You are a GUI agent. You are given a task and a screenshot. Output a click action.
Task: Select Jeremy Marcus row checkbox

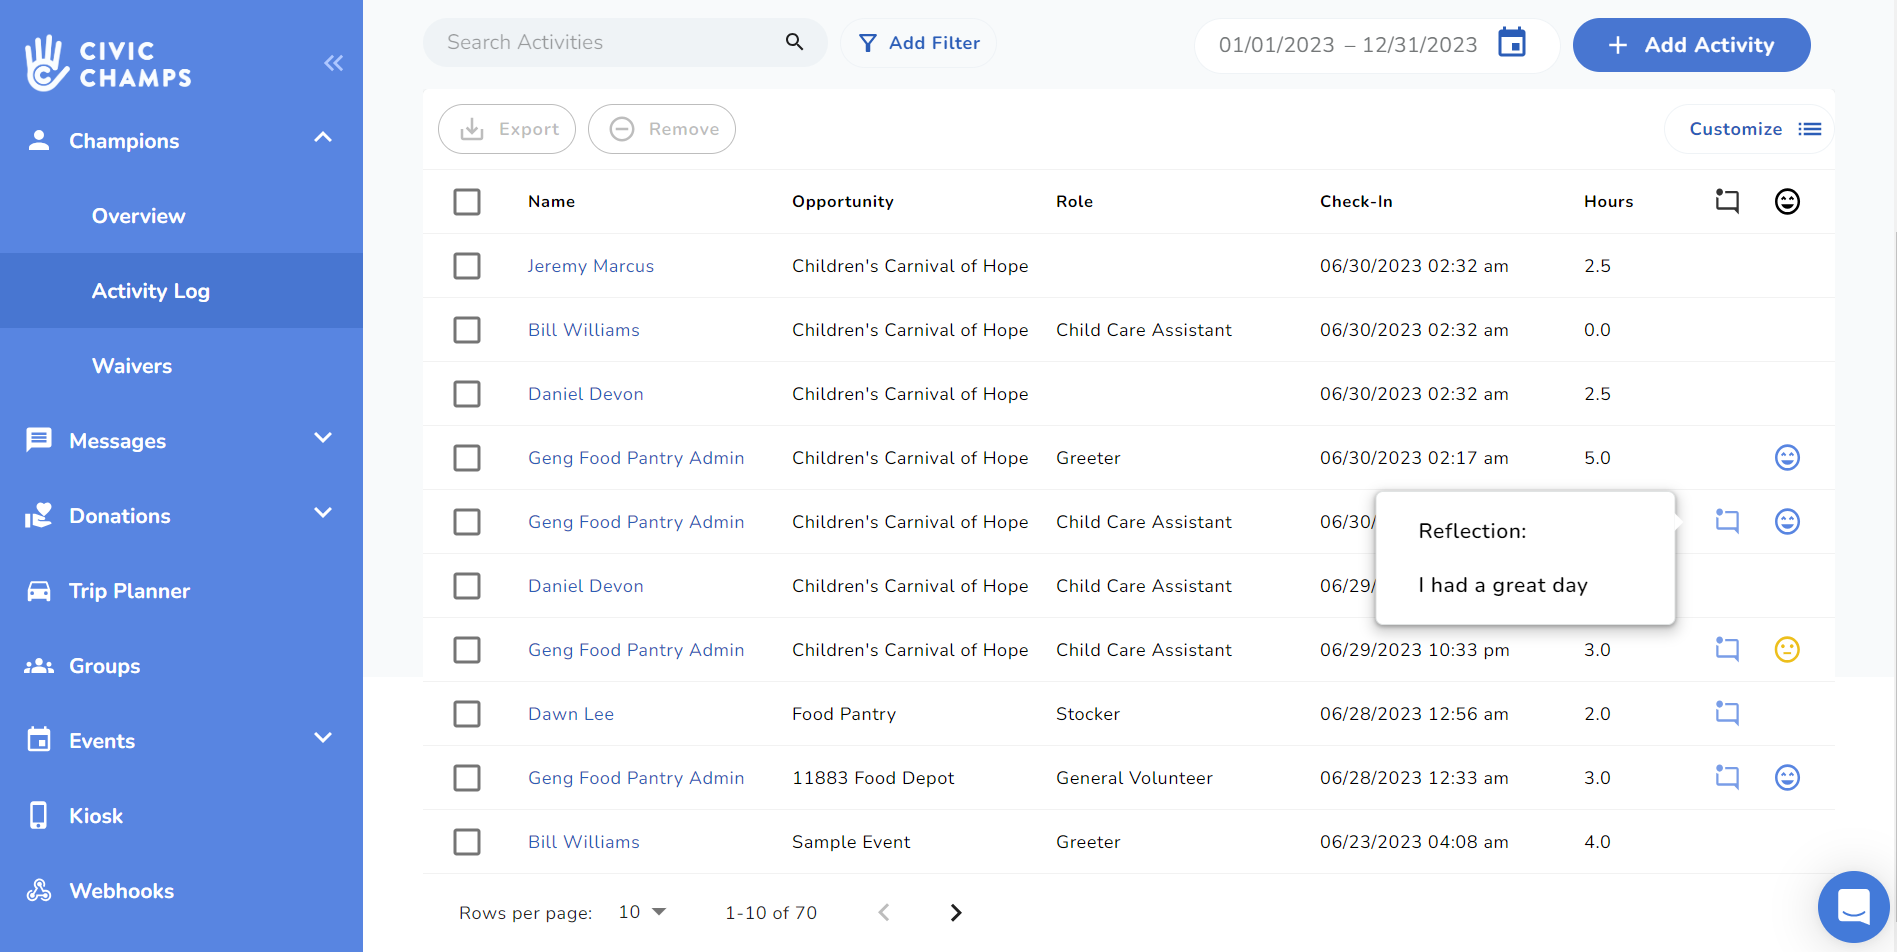tap(467, 266)
